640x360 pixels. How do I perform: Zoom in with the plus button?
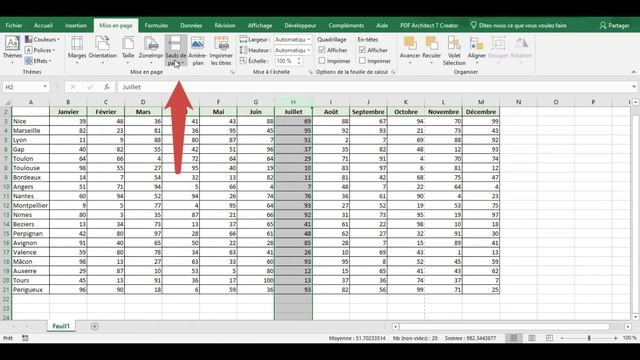click(x=616, y=338)
